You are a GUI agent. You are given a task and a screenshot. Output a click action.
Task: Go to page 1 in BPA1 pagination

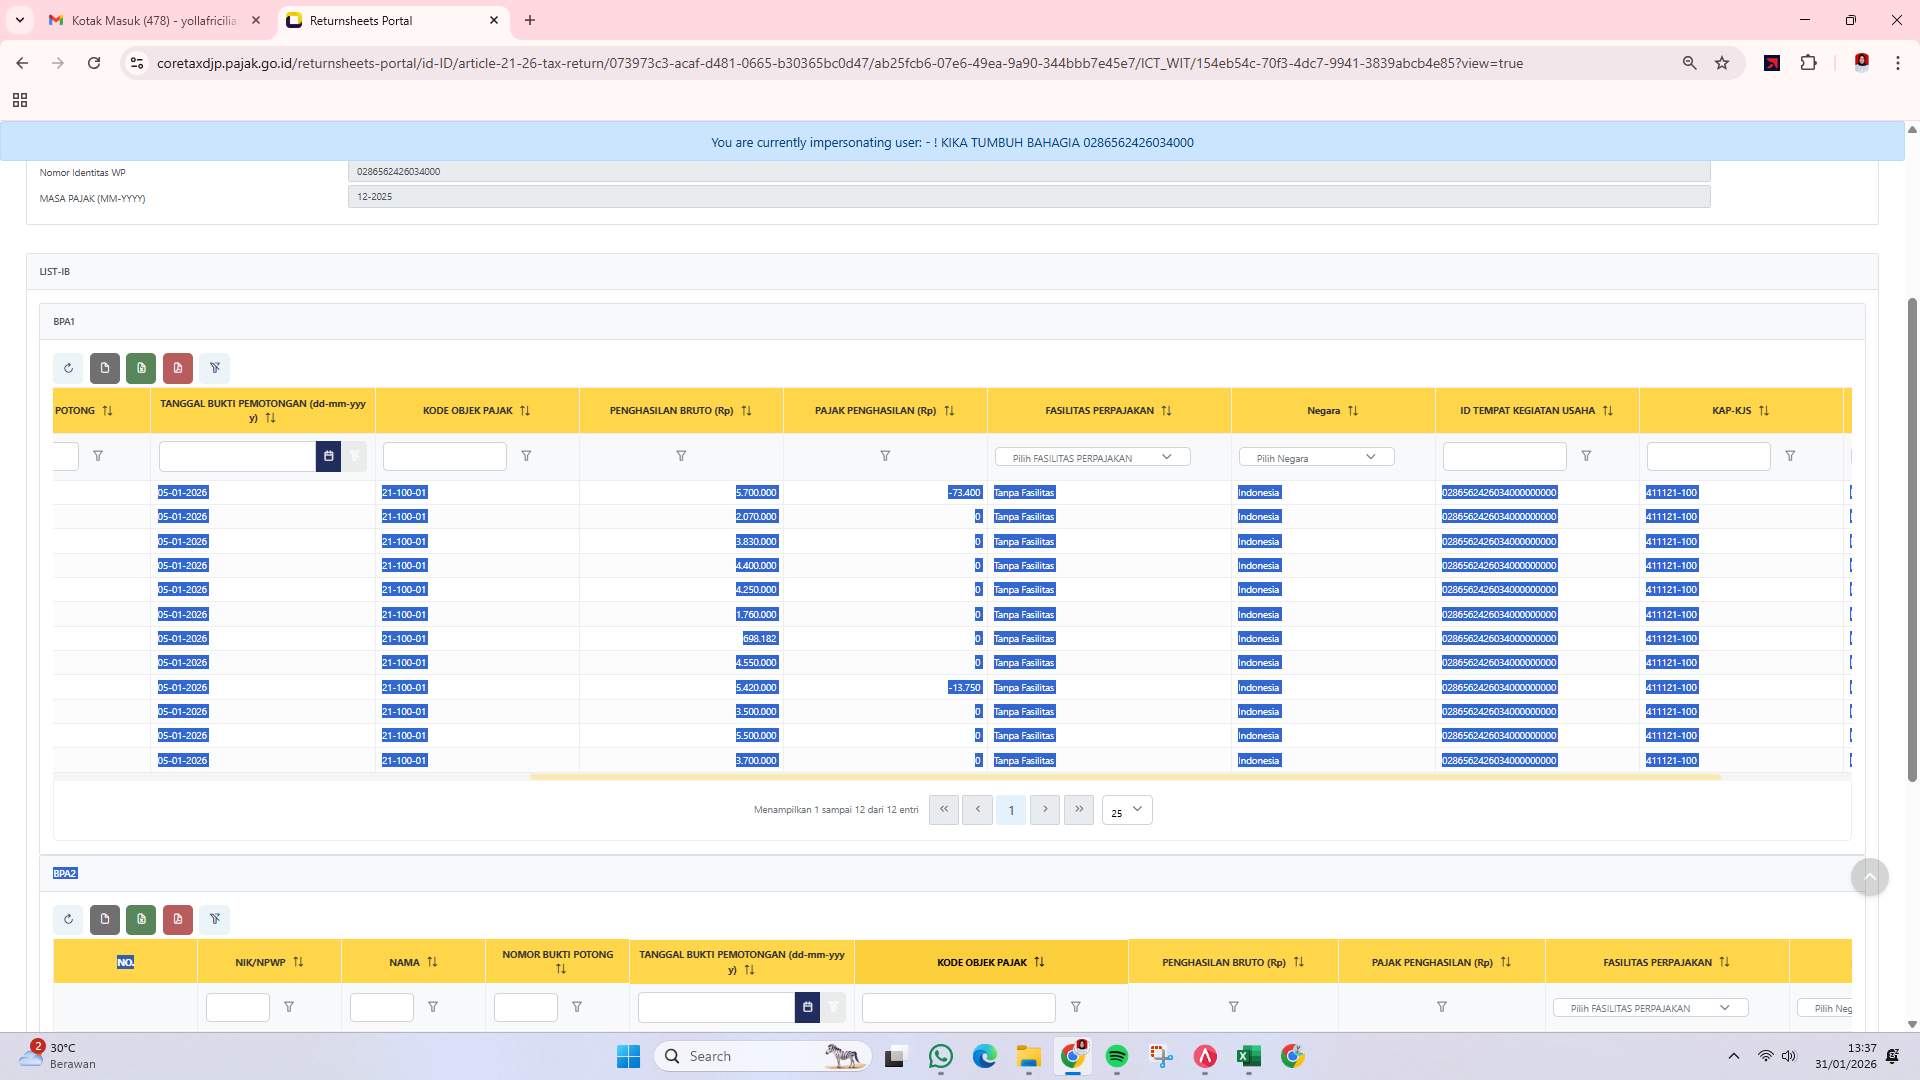pyautogui.click(x=1011, y=810)
